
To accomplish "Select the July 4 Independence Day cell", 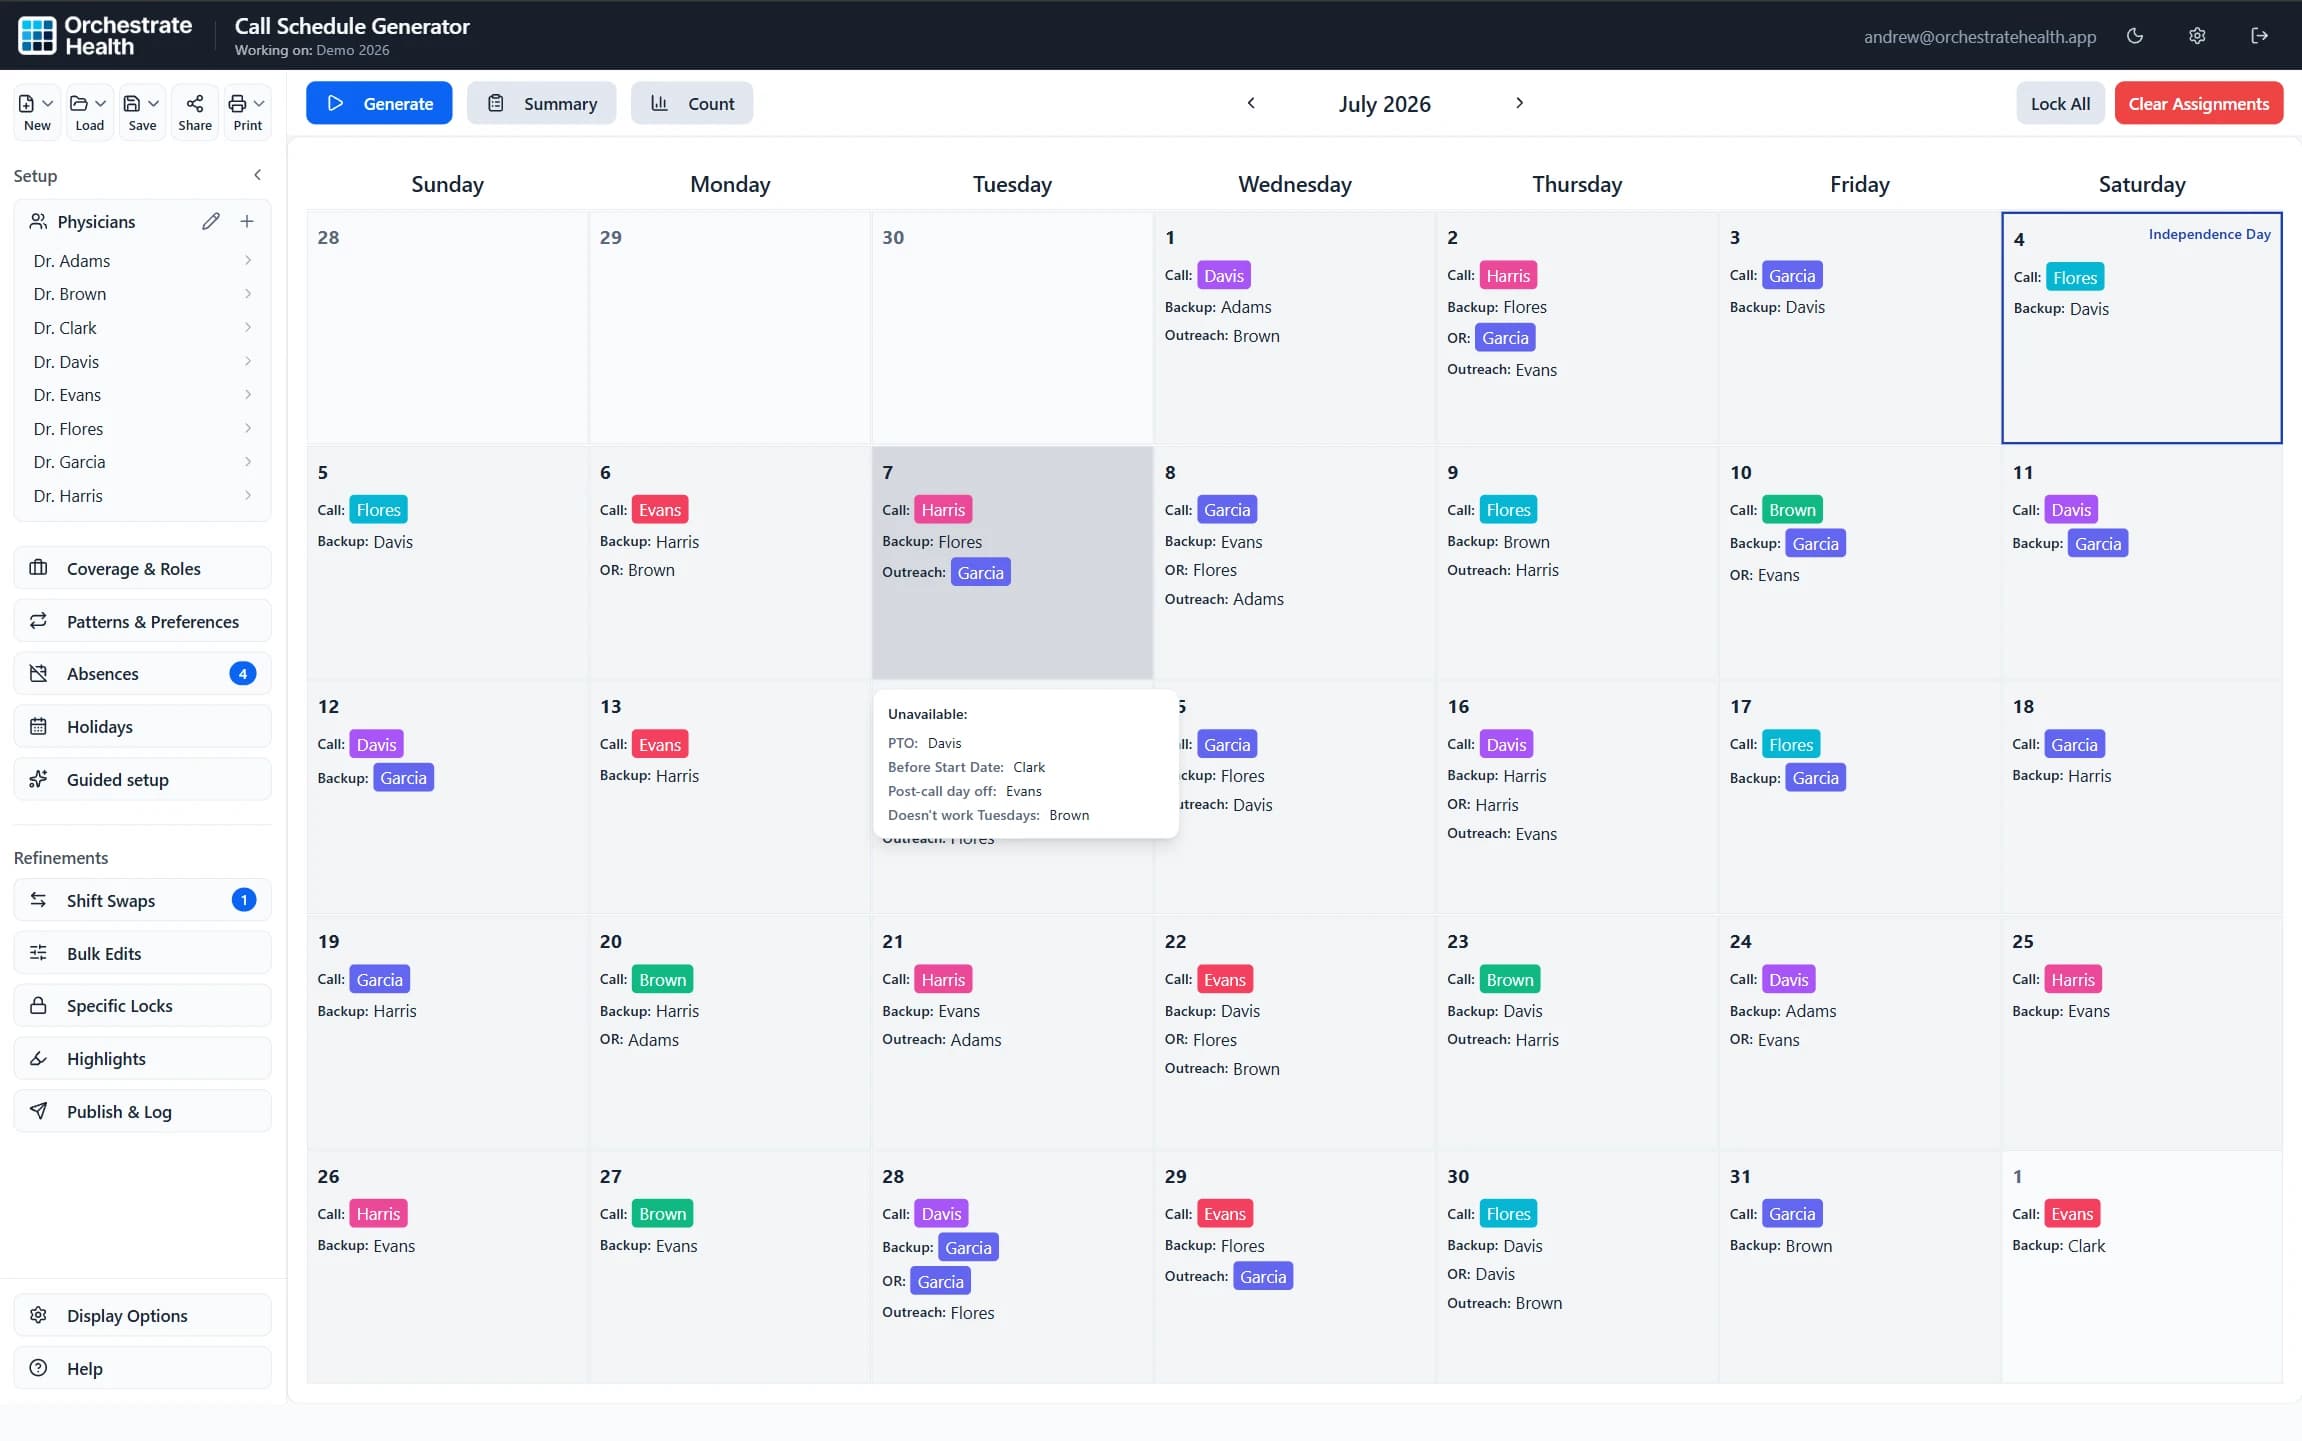I will [x=2141, y=327].
